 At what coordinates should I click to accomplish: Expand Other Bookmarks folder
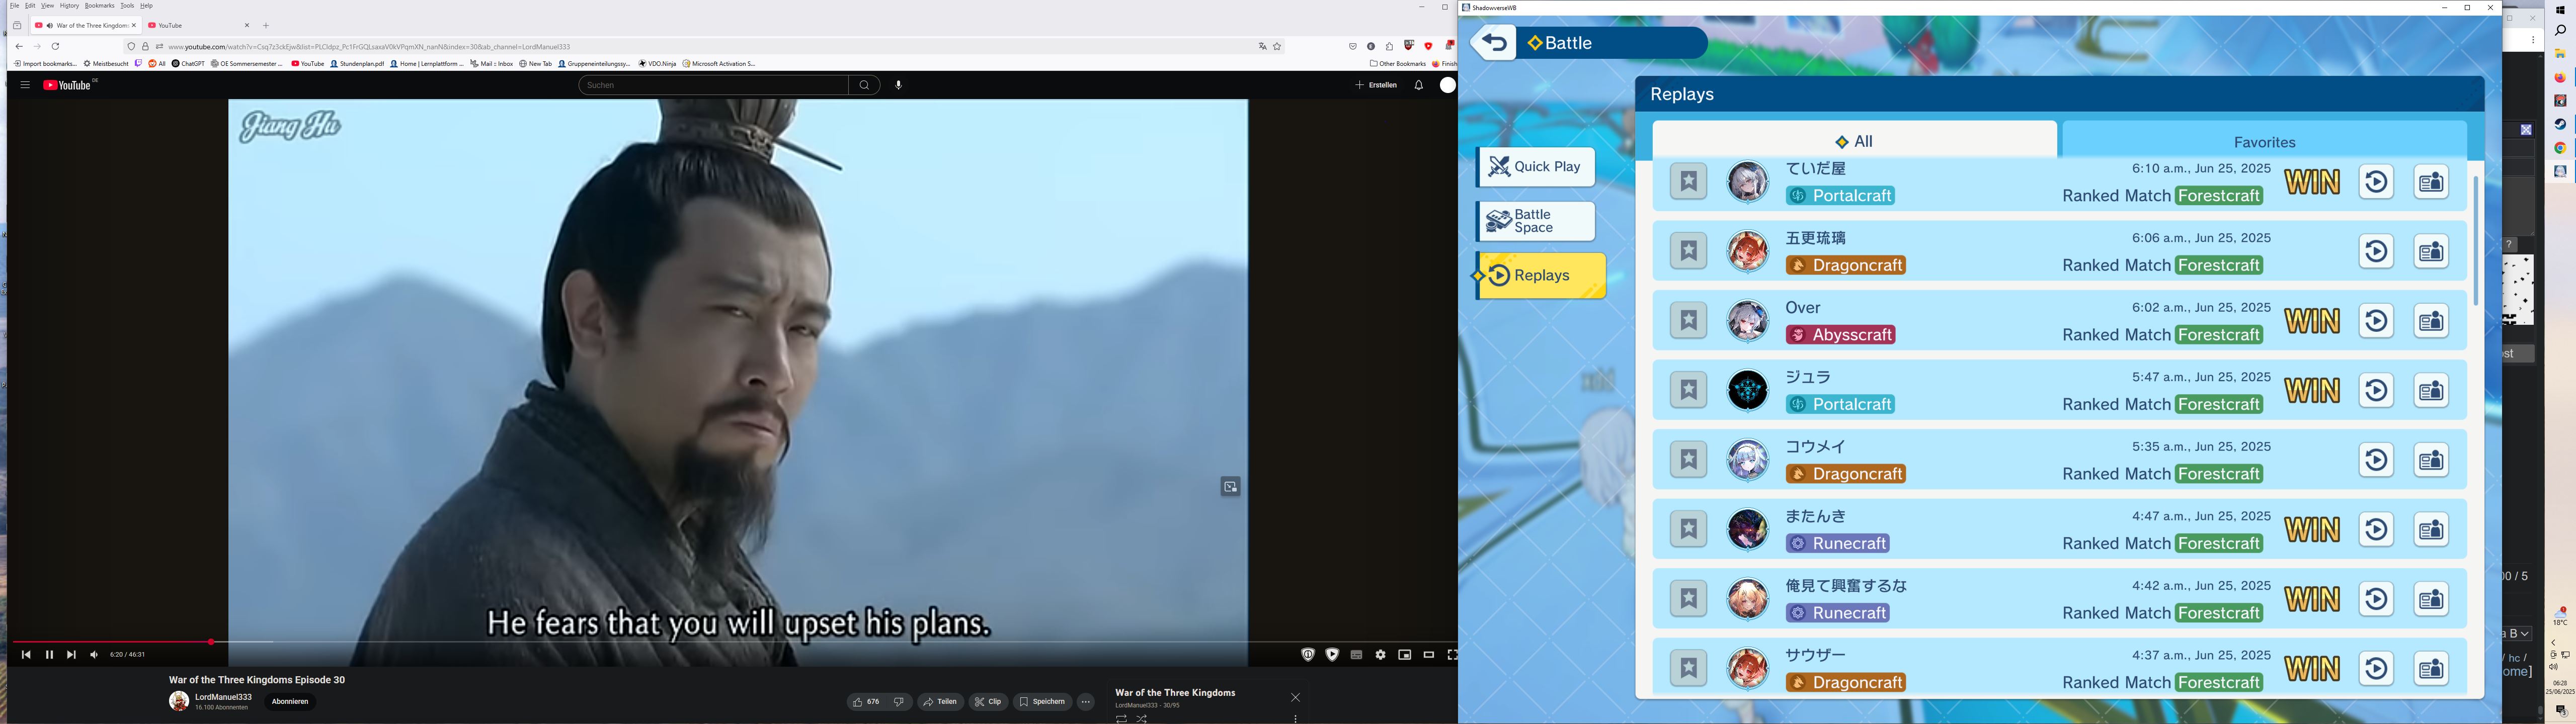click(1398, 64)
